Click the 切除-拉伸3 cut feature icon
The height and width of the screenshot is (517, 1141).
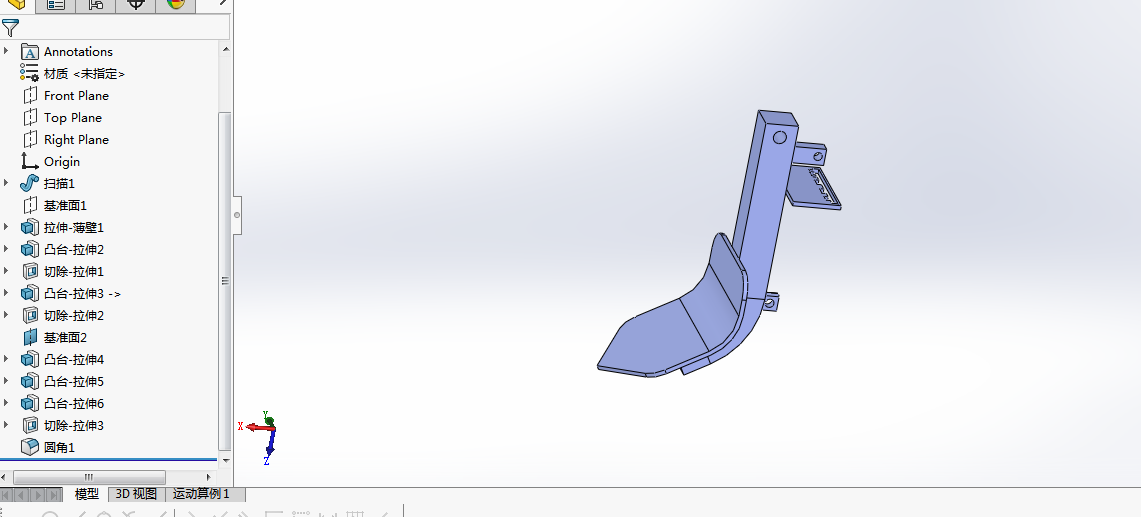click(x=29, y=425)
